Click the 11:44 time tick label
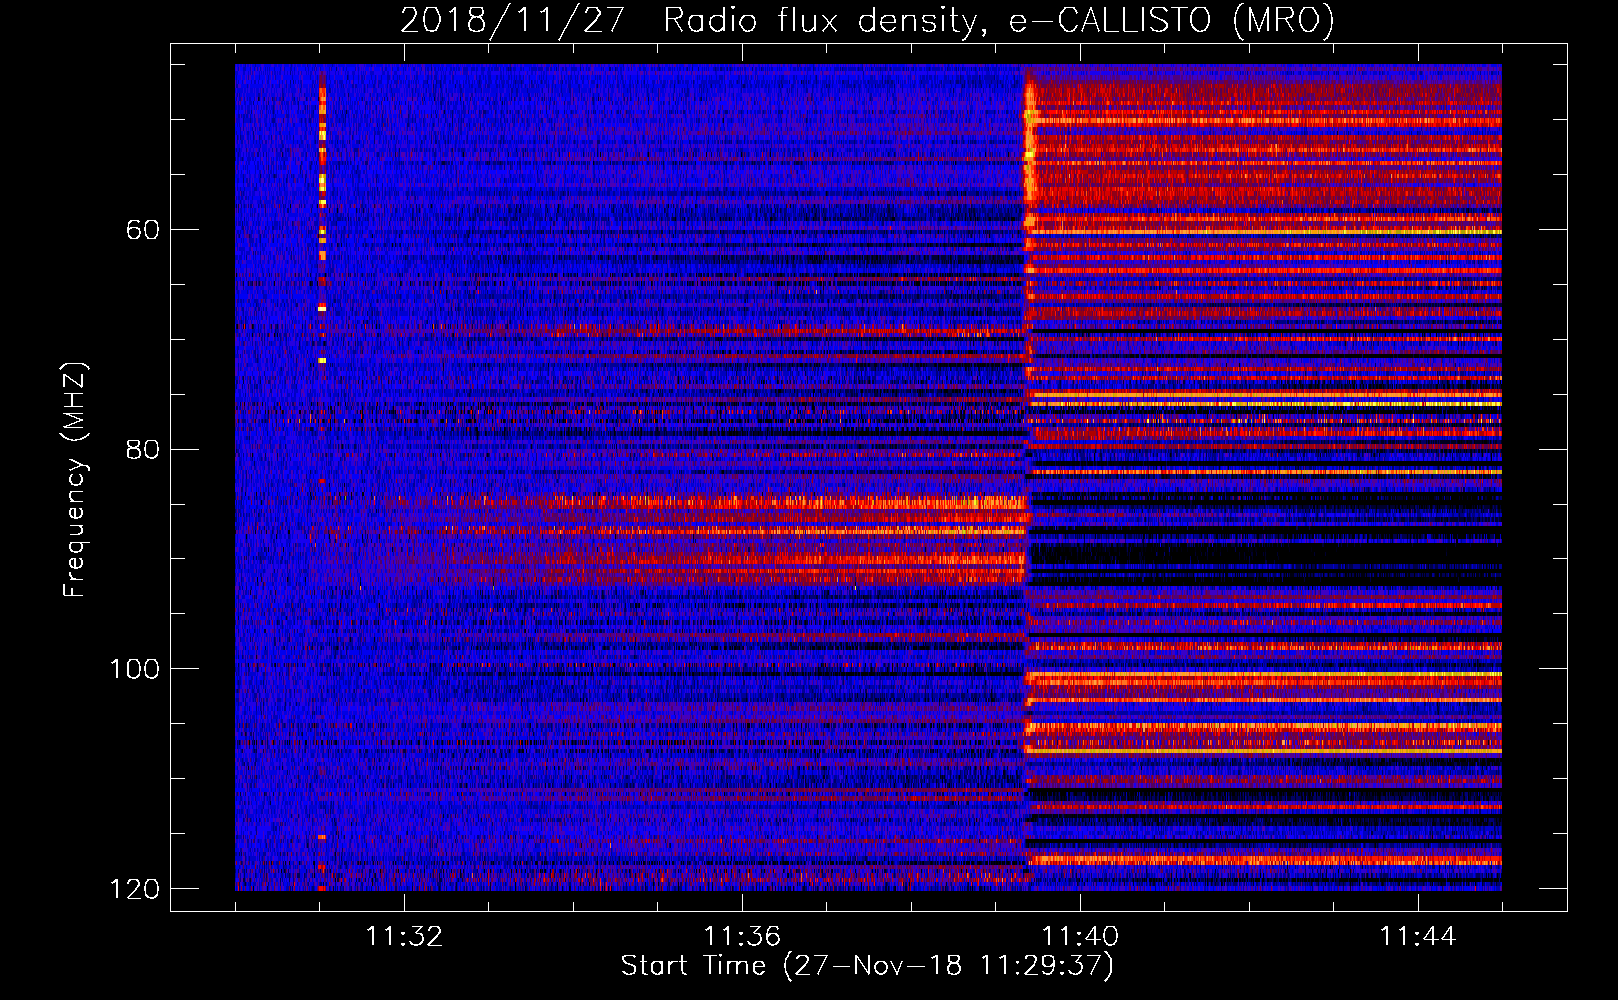1618x1000 pixels. pyautogui.click(x=1418, y=937)
